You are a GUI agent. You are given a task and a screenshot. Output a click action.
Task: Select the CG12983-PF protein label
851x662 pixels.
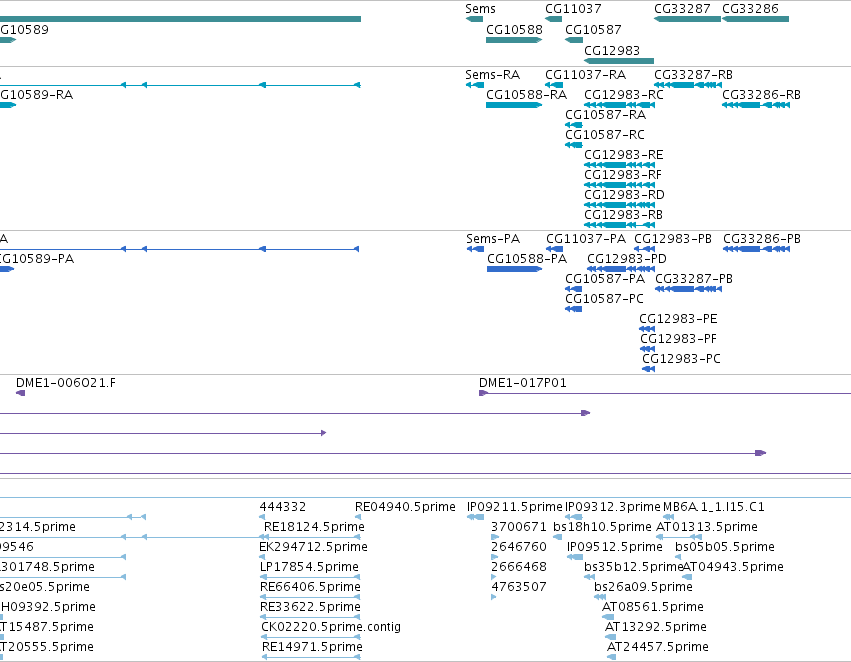click(678, 339)
